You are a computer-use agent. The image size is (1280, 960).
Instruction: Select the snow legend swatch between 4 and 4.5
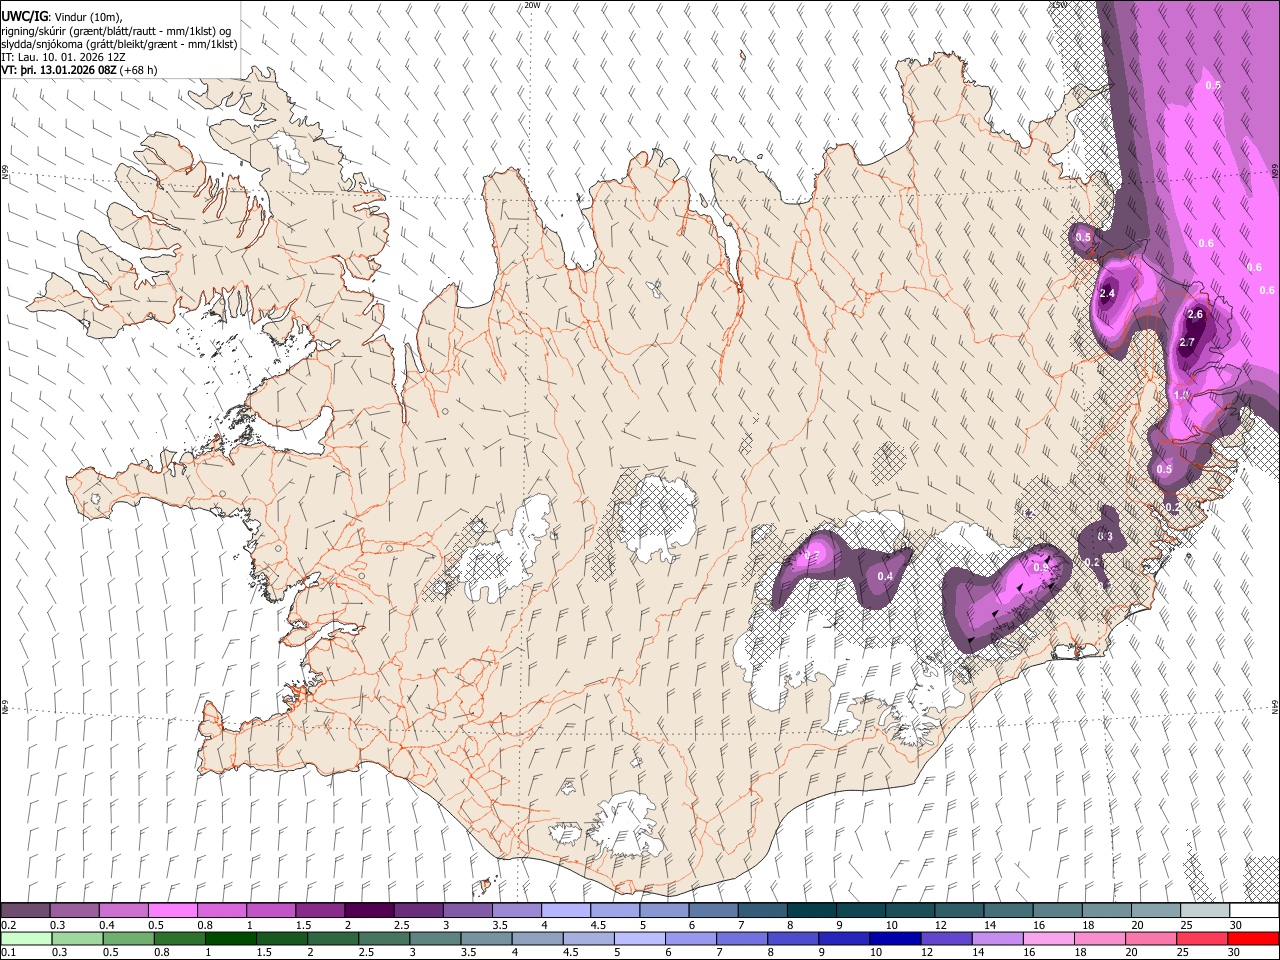click(566, 910)
